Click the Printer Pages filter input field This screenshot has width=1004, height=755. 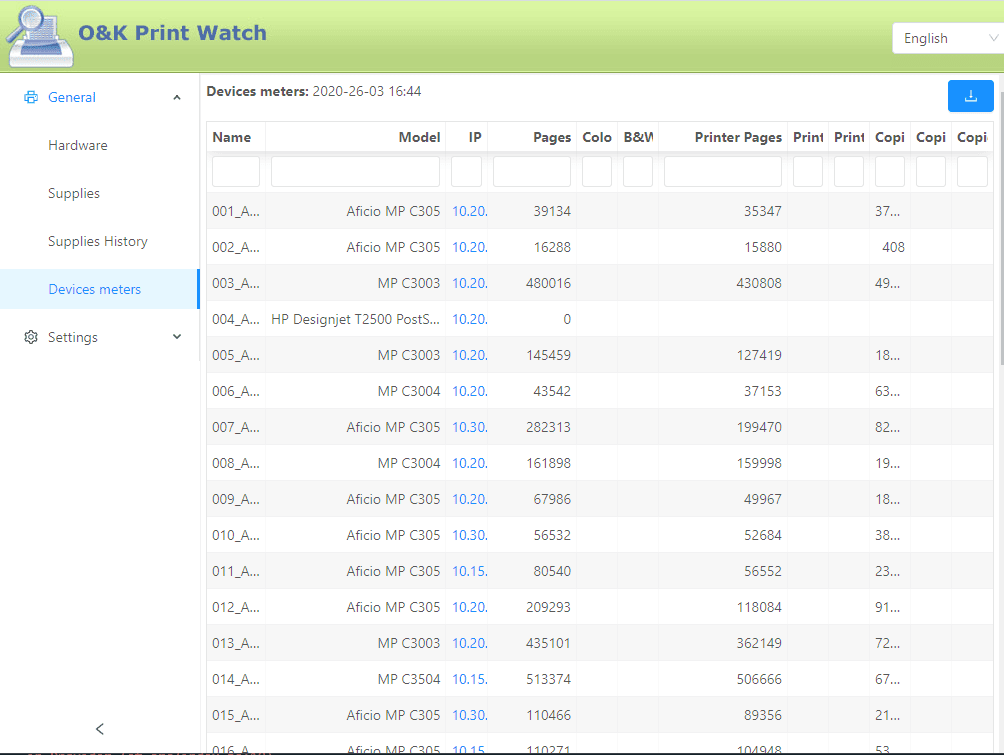(x=723, y=172)
